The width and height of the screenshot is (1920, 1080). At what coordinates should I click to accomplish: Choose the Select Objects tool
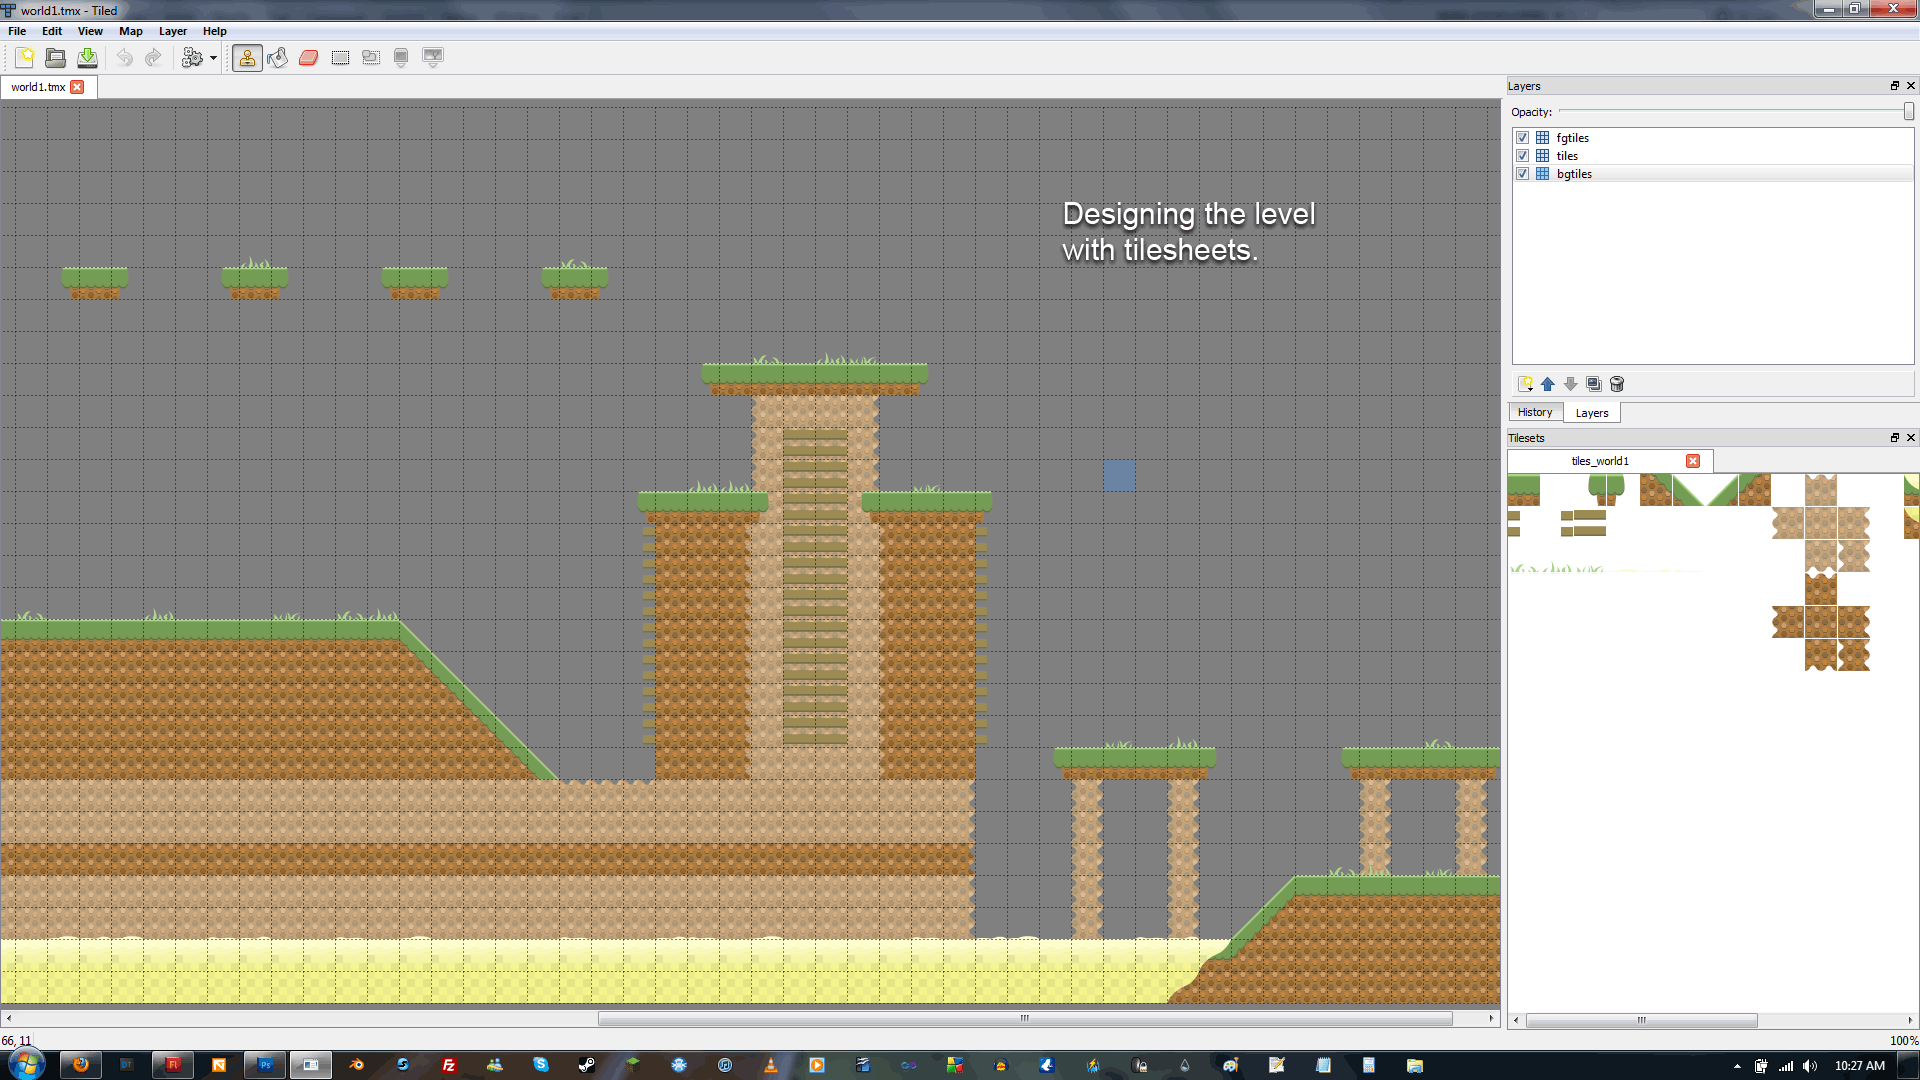371,58
